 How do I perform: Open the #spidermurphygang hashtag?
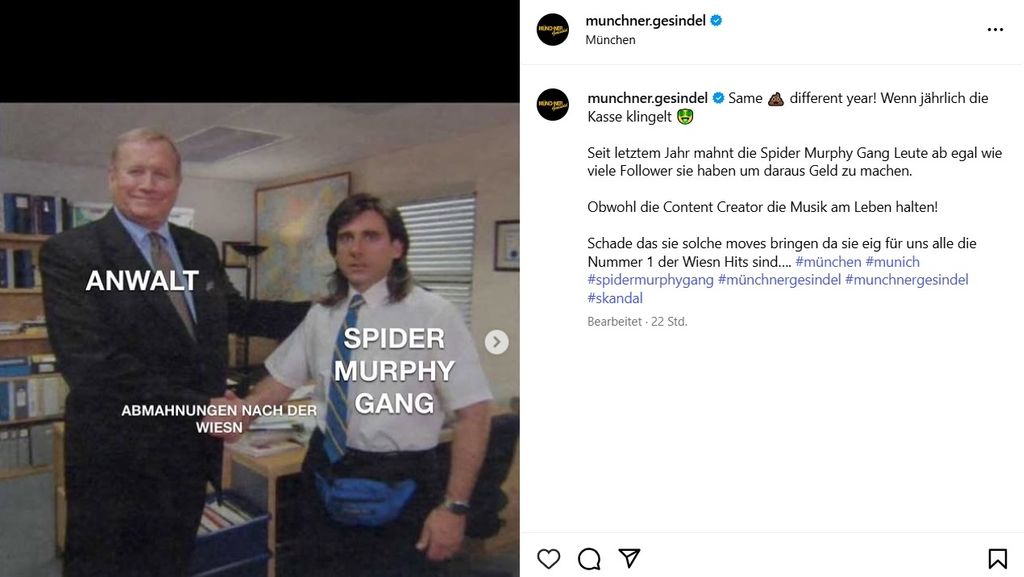[x=650, y=280]
